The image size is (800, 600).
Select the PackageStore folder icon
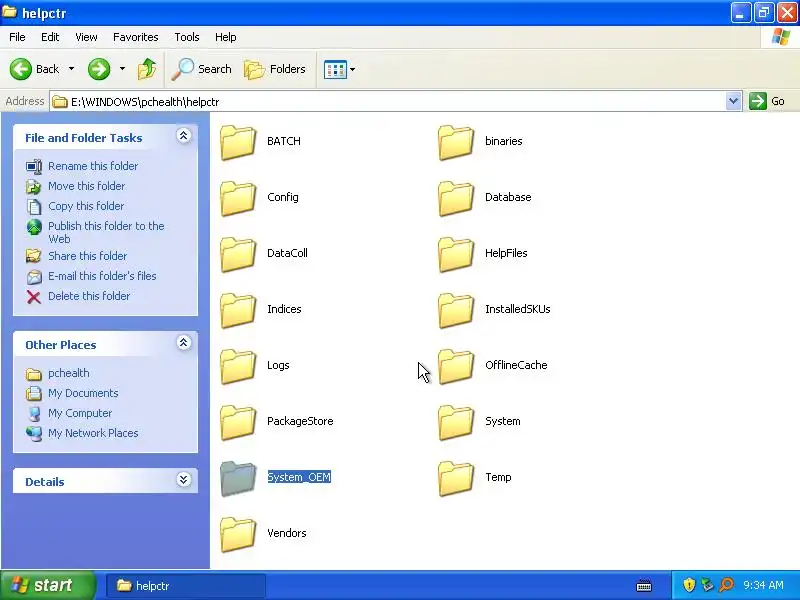pos(238,423)
